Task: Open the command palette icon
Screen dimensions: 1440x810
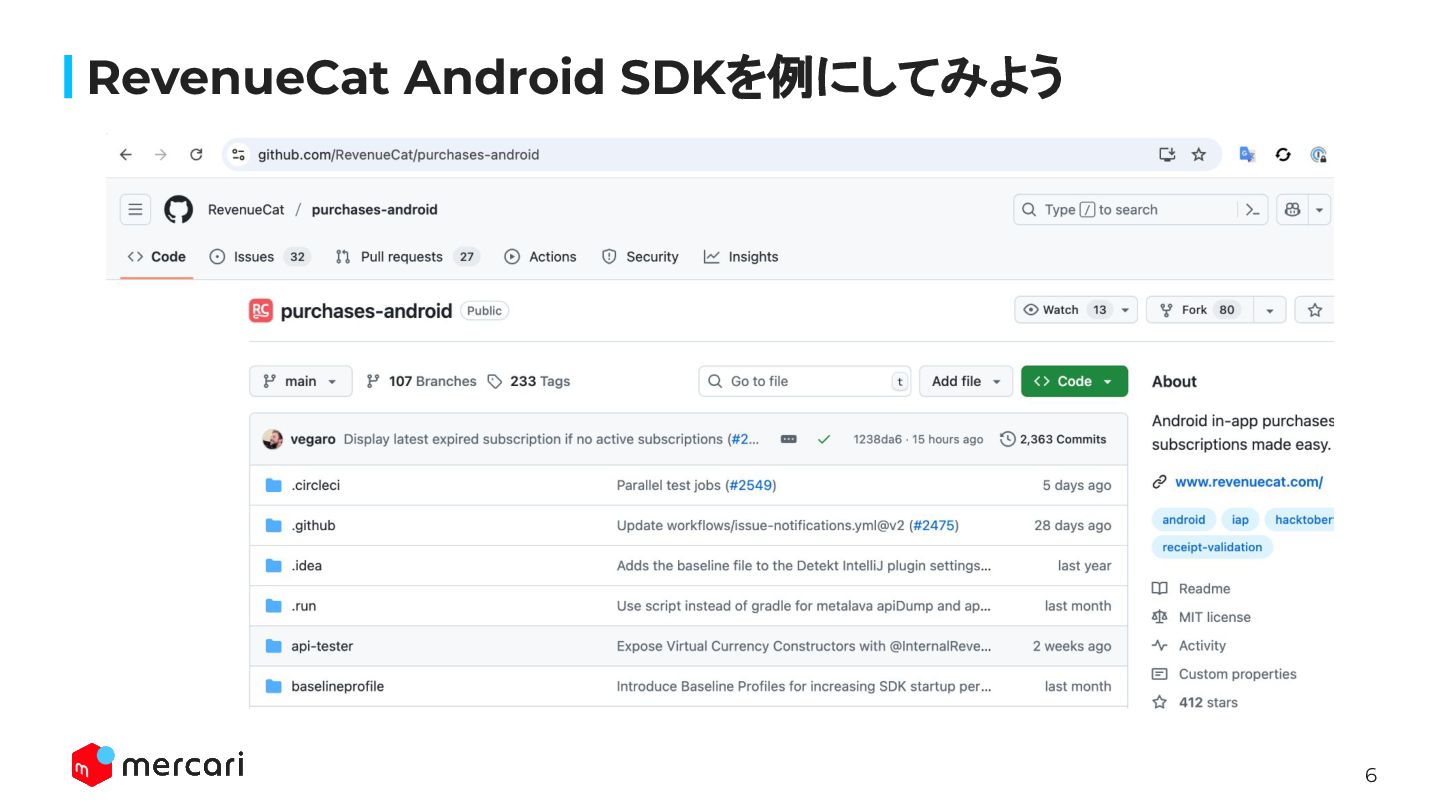Action: click(1252, 209)
